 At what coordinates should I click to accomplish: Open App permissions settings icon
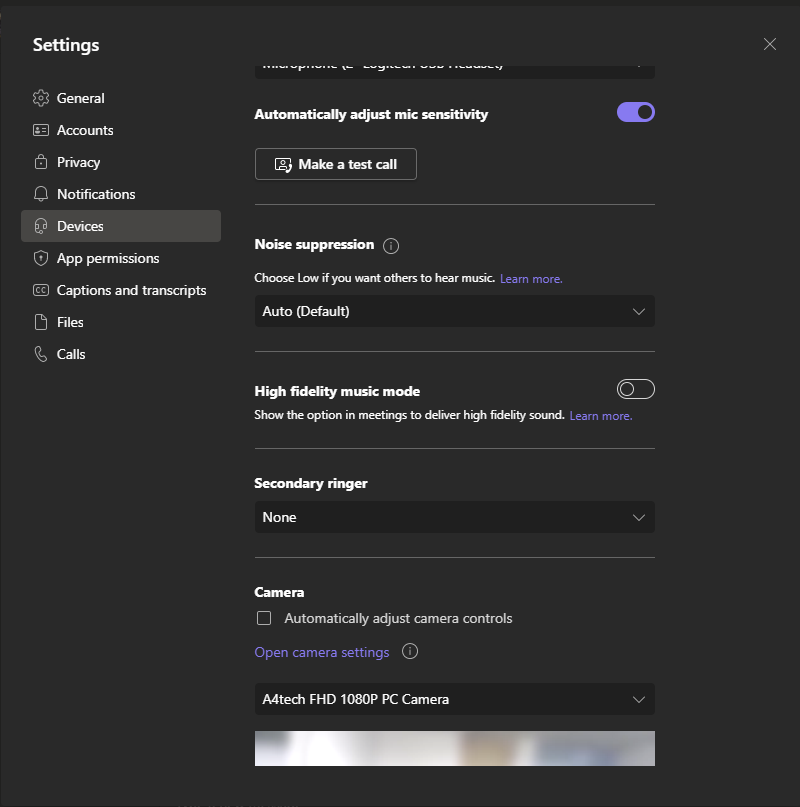pyautogui.click(x=40, y=258)
